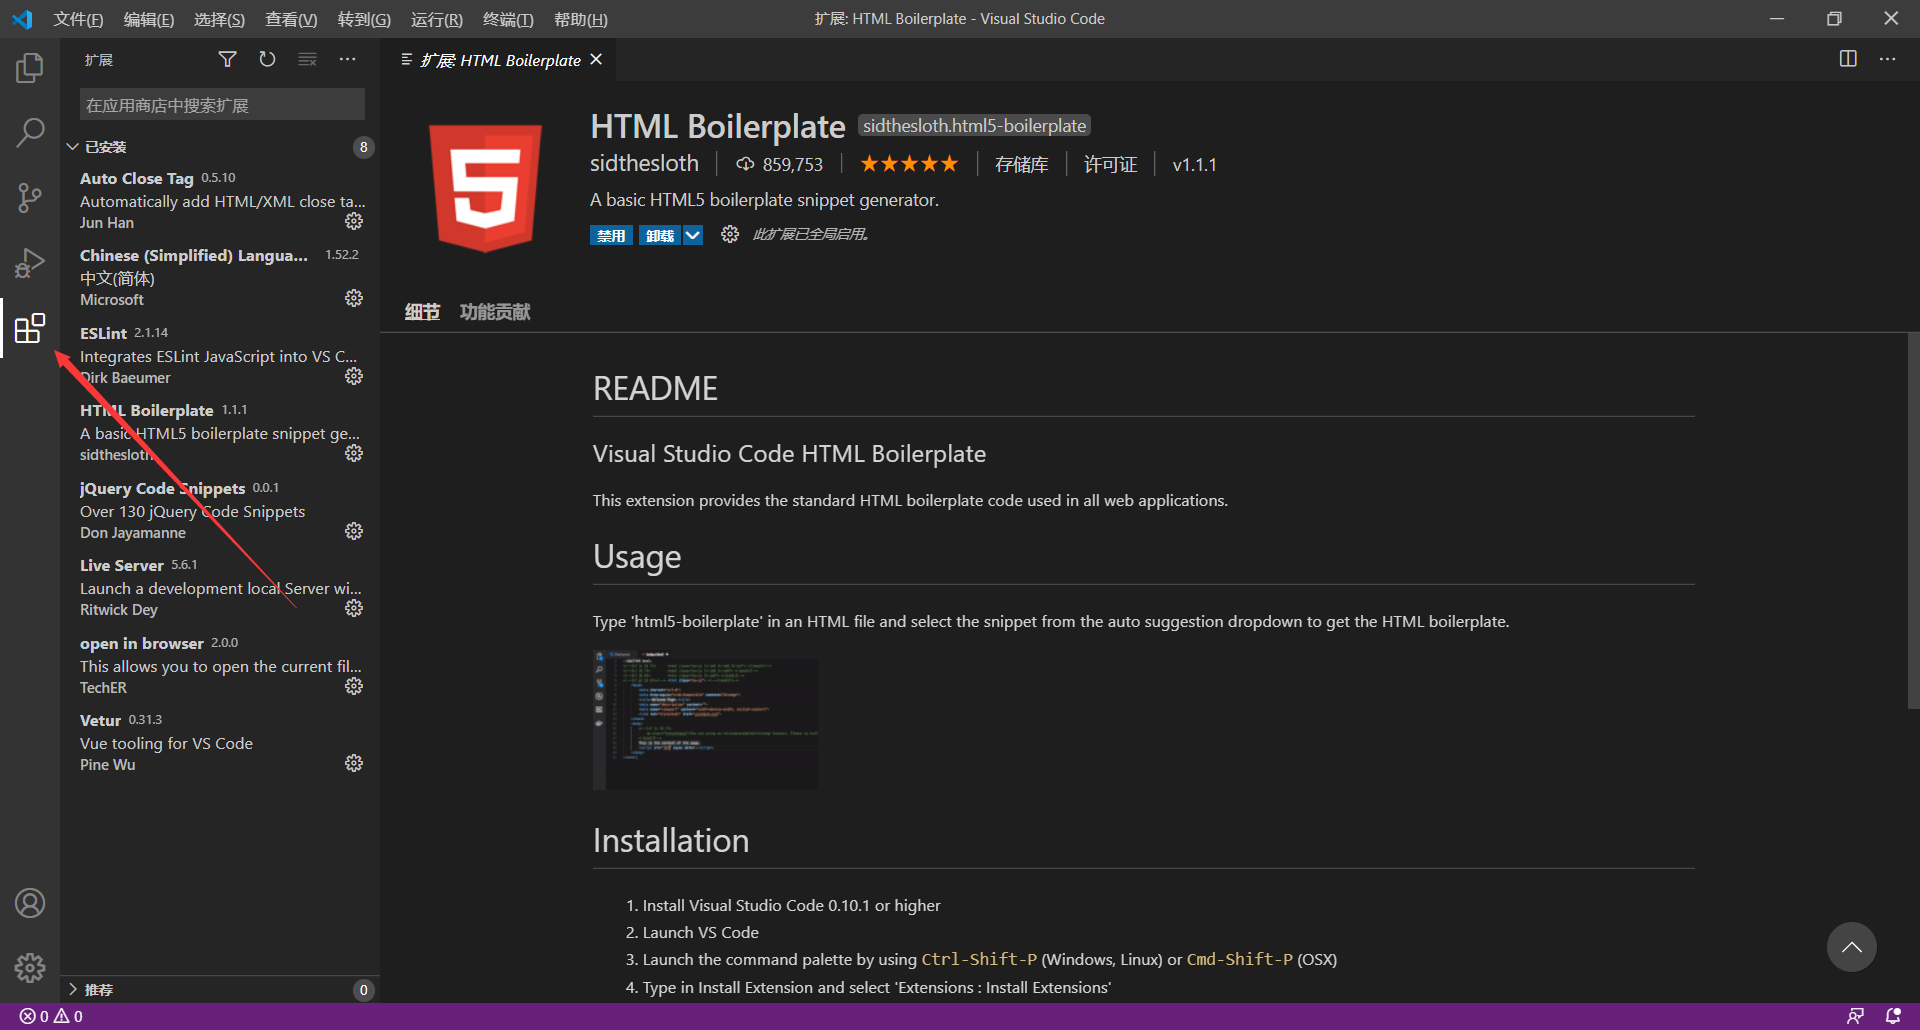
Task: Switch to the 细节 tab
Action: click(422, 312)
